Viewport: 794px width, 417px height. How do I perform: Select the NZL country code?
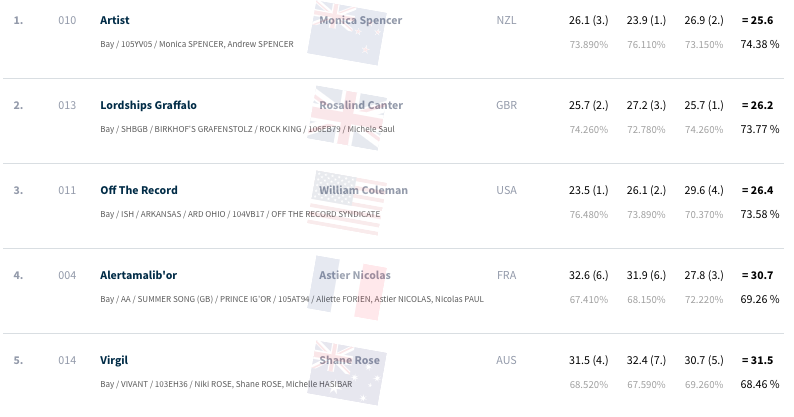[506, 20]
